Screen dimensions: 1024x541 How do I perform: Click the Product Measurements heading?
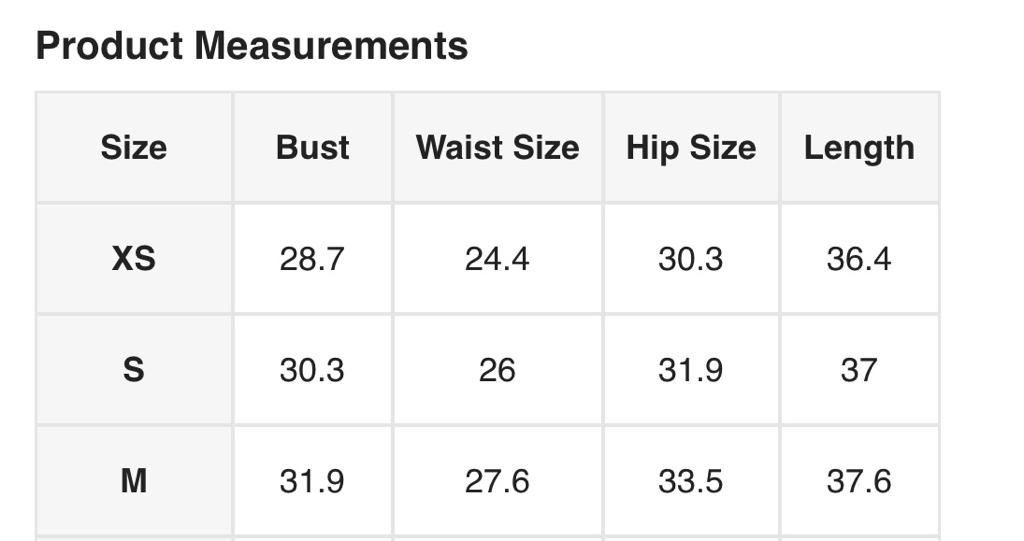(x=252, y=46)
